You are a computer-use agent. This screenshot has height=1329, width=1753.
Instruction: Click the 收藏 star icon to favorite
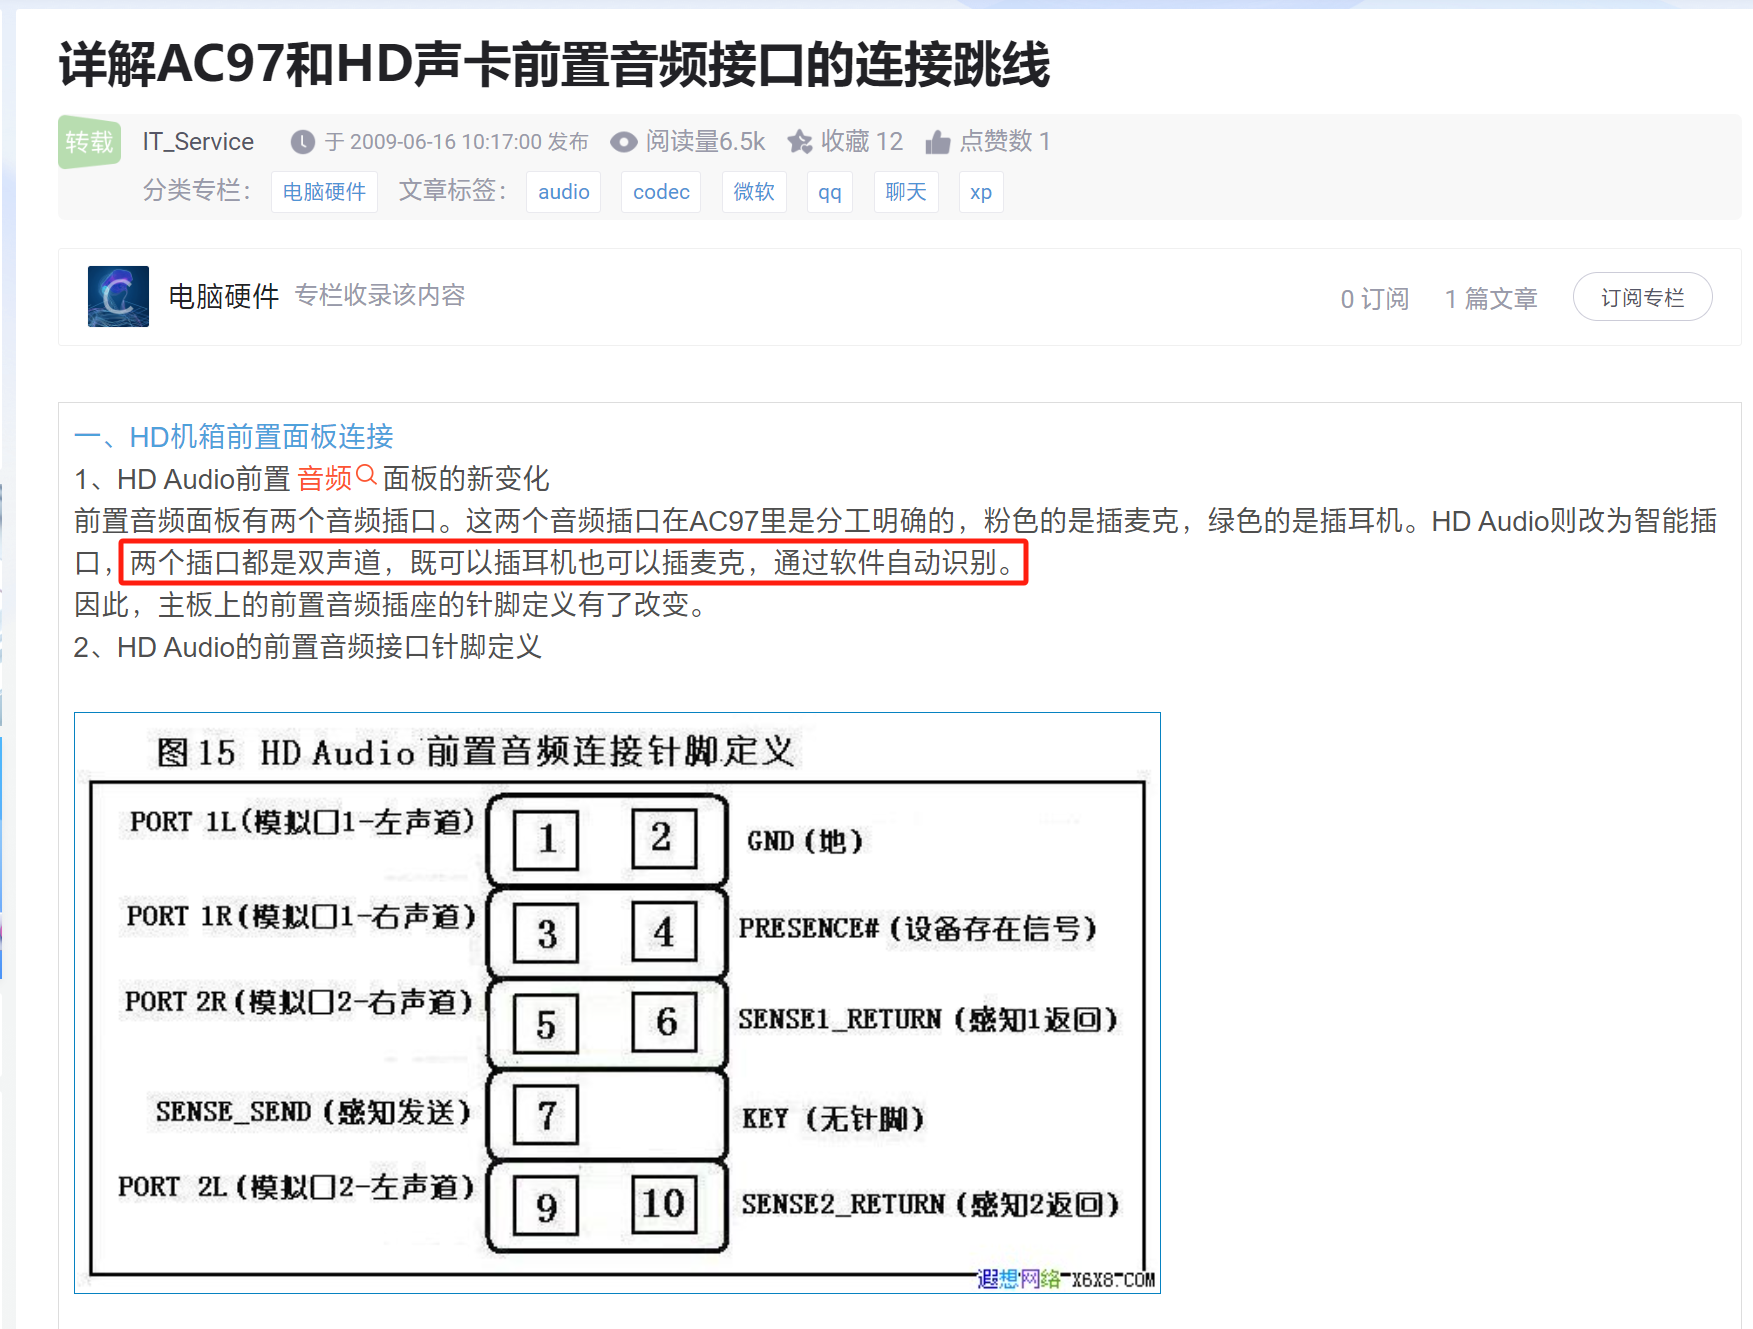[799, 142]
